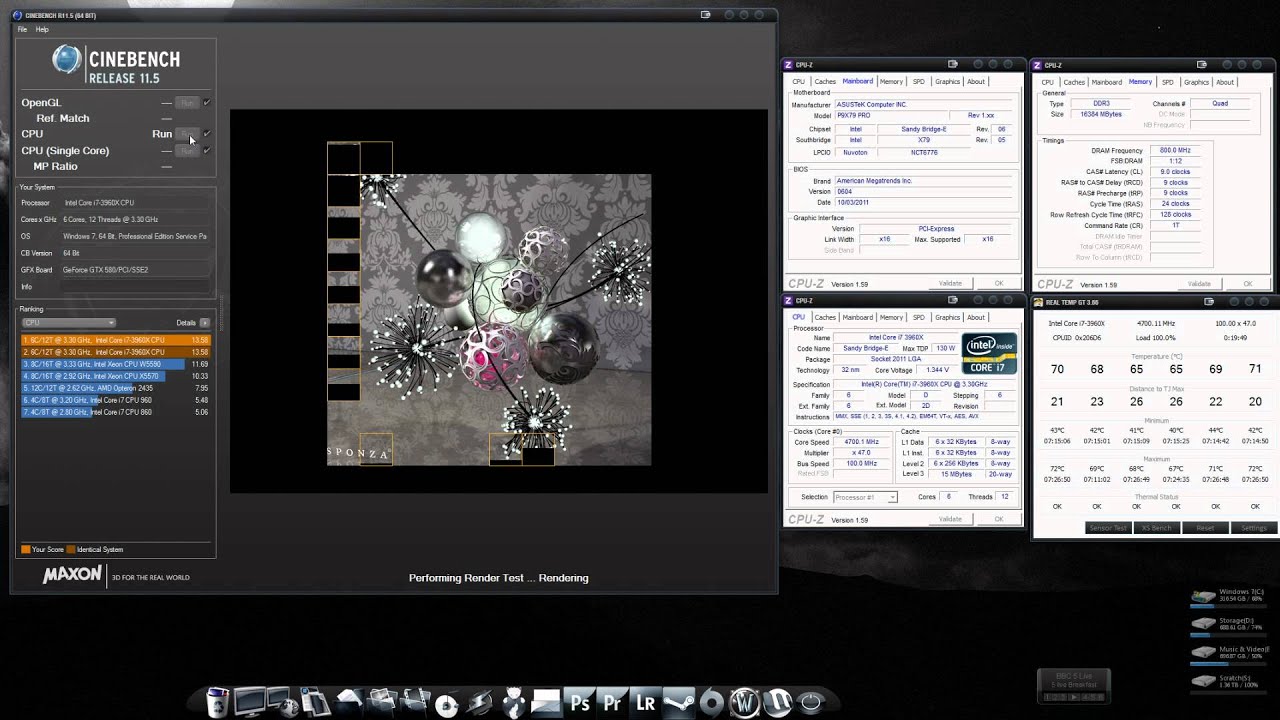Launch the mail envelope icon in the dock
Viewport: 1280px width, 720px height.
(546, 702)
